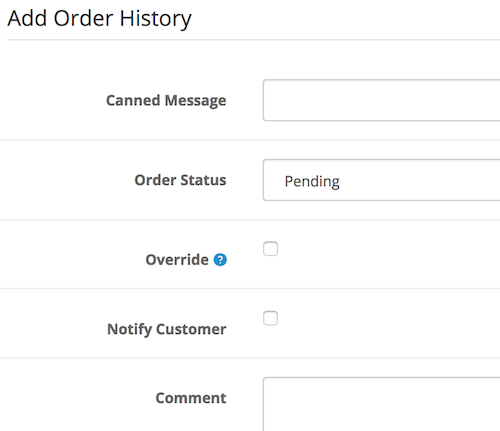
Task: Click the Override help question mark icon
Action: [220, 260]
